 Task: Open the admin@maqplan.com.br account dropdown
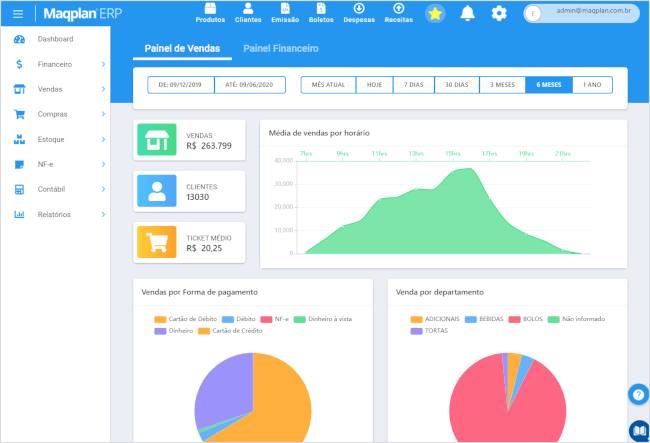point(581,14)
